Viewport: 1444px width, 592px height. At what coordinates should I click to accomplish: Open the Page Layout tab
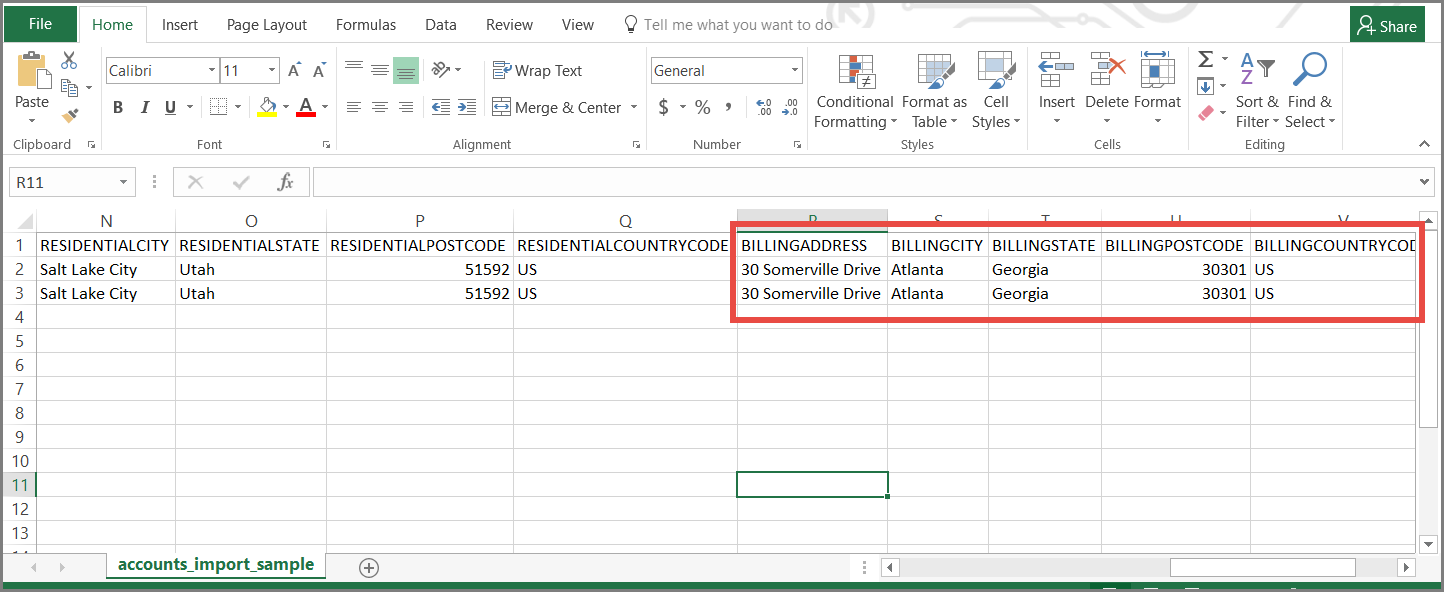(x=266, y=25)
